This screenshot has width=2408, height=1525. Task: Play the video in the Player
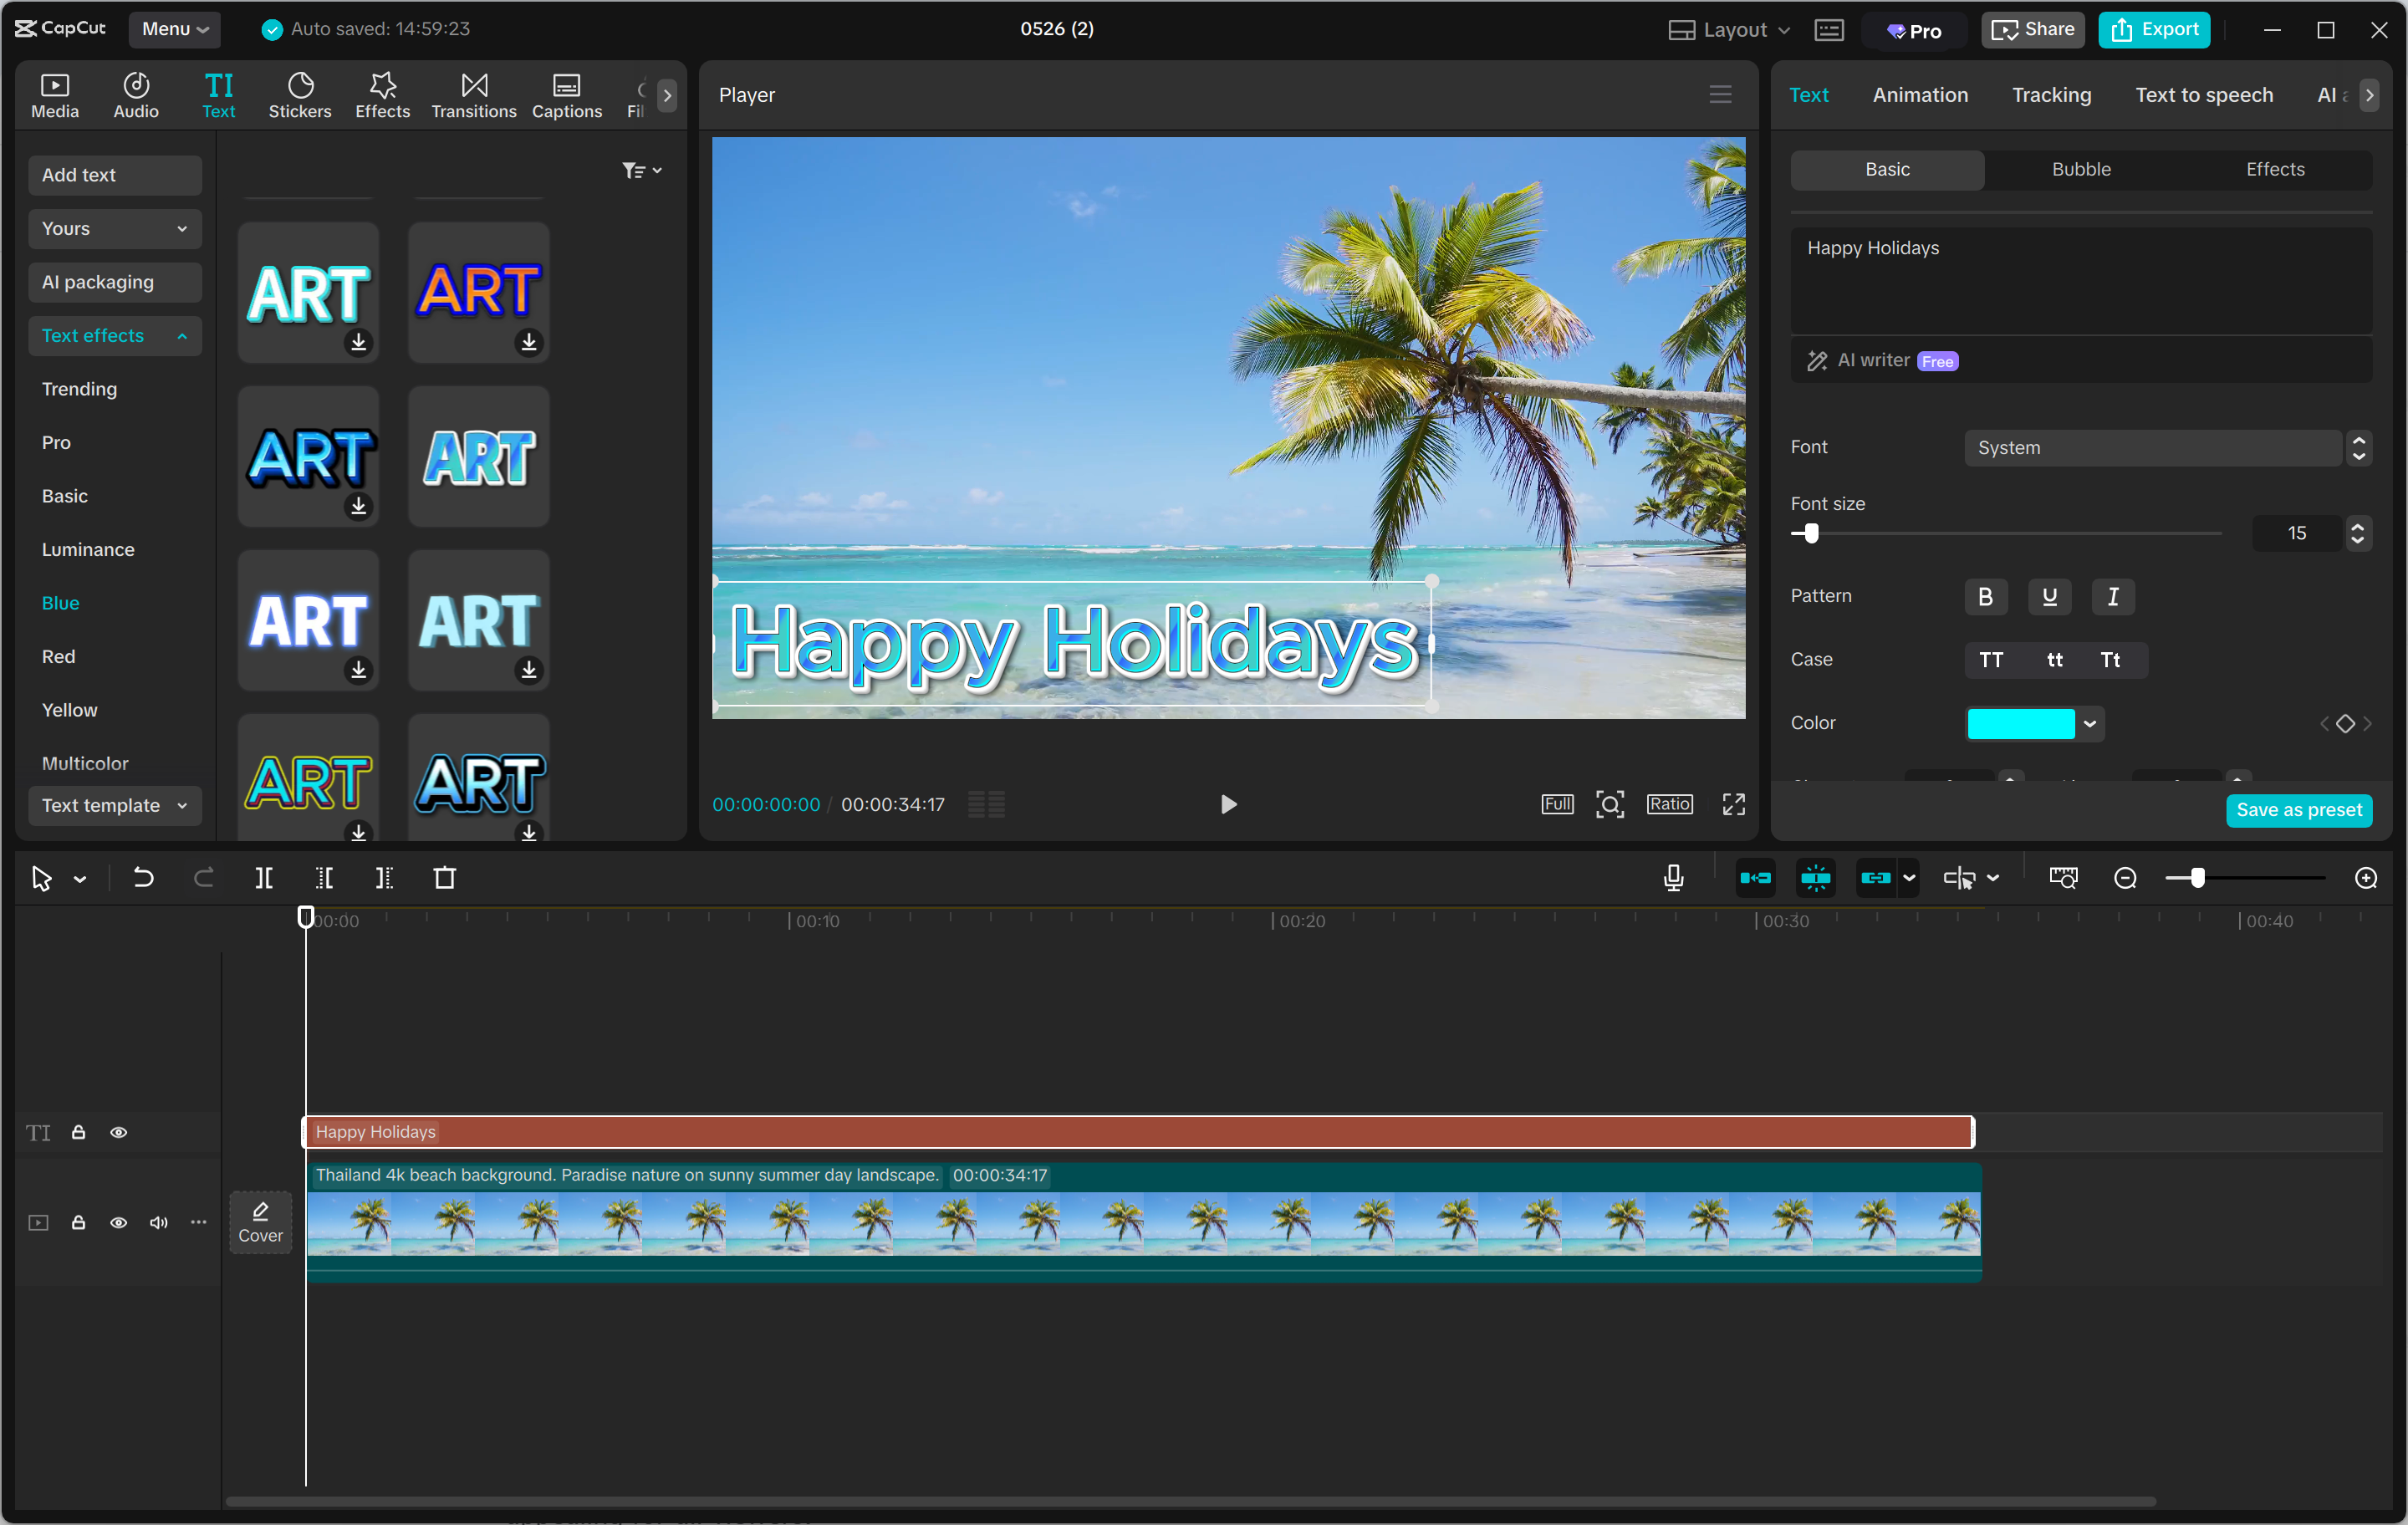tap(1228, 803)
